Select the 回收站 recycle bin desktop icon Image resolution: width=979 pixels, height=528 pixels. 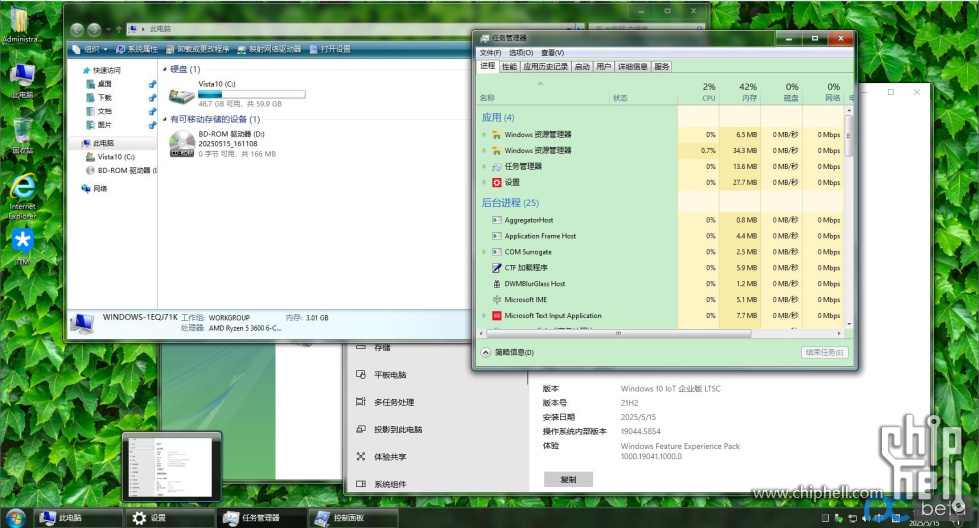tap(22, 136)
